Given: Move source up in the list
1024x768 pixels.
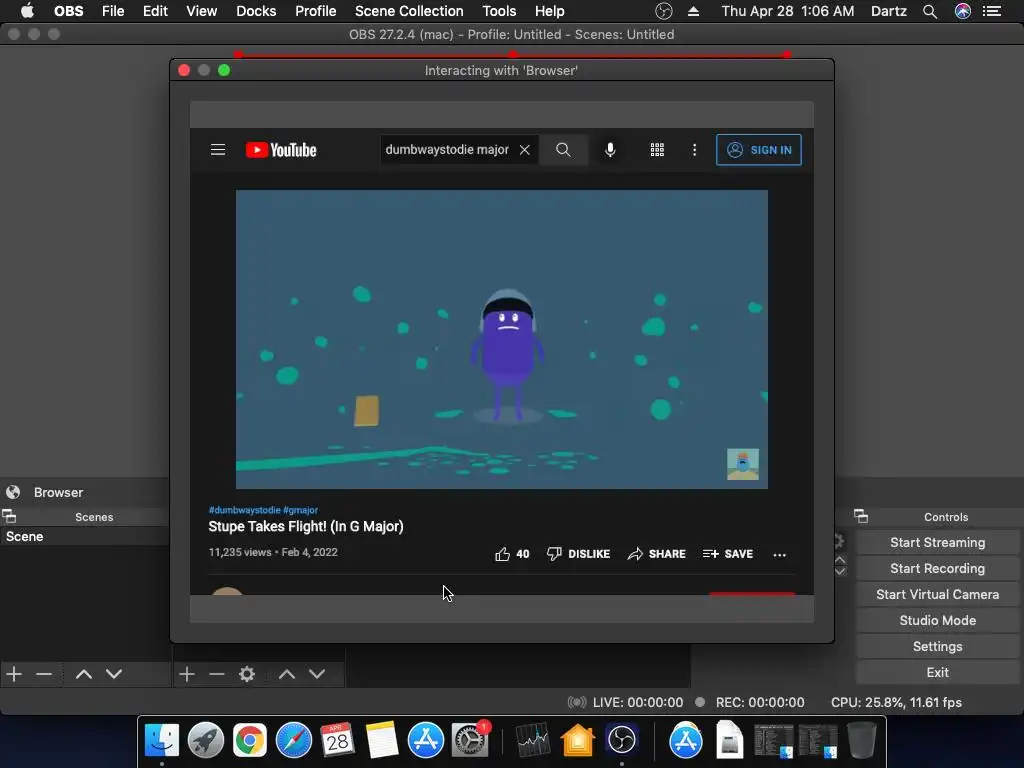Looking at the screenshot, I should click(287, 674).
